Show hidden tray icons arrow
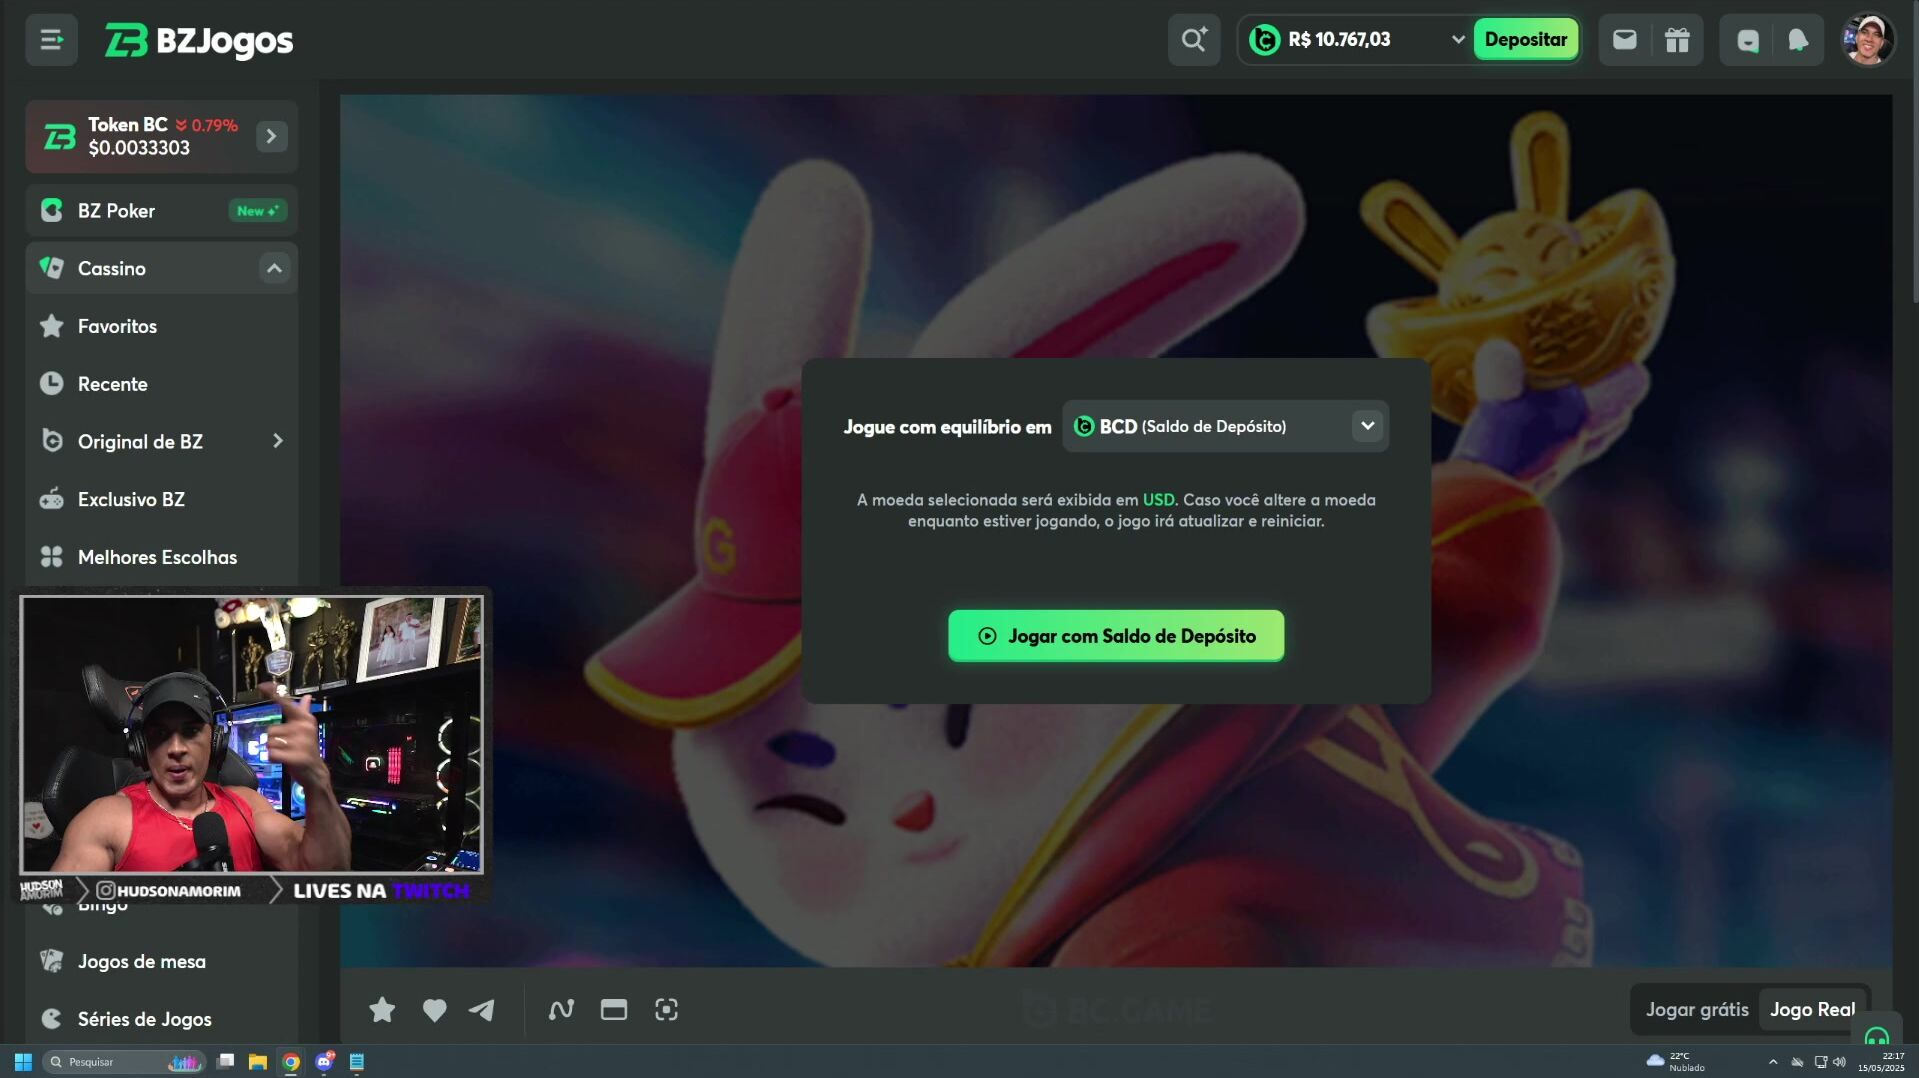Image resolution: width=1919 pixels, height=1078 pixels. 1773,1062
